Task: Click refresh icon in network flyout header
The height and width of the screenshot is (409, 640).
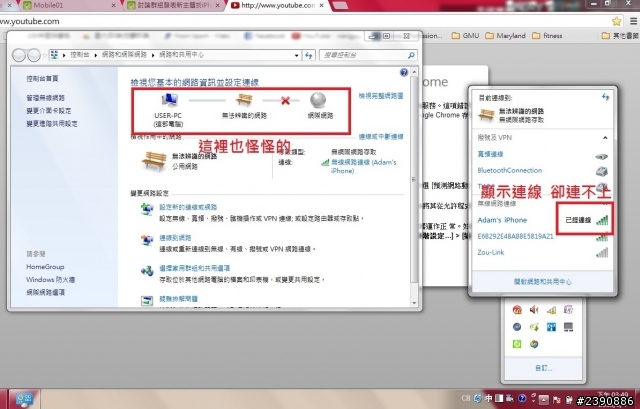Action: click(605, 97)
